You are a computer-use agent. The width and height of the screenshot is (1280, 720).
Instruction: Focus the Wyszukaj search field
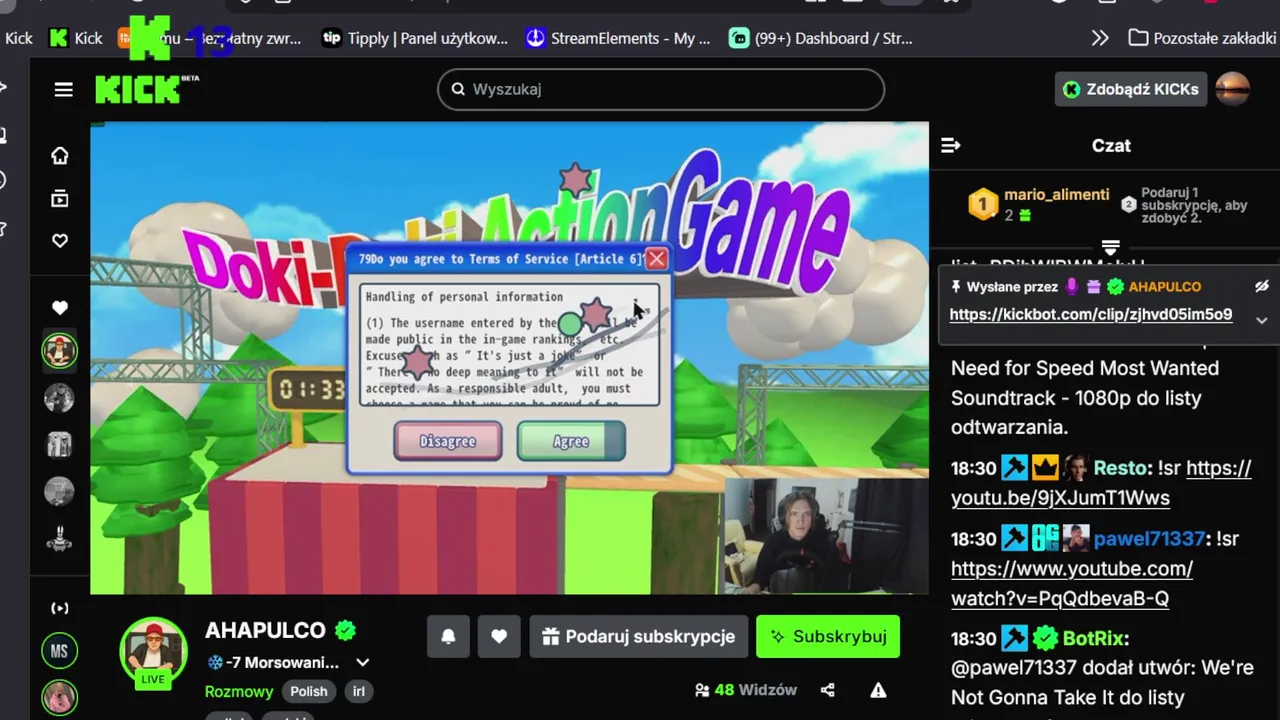coord(661,89)
